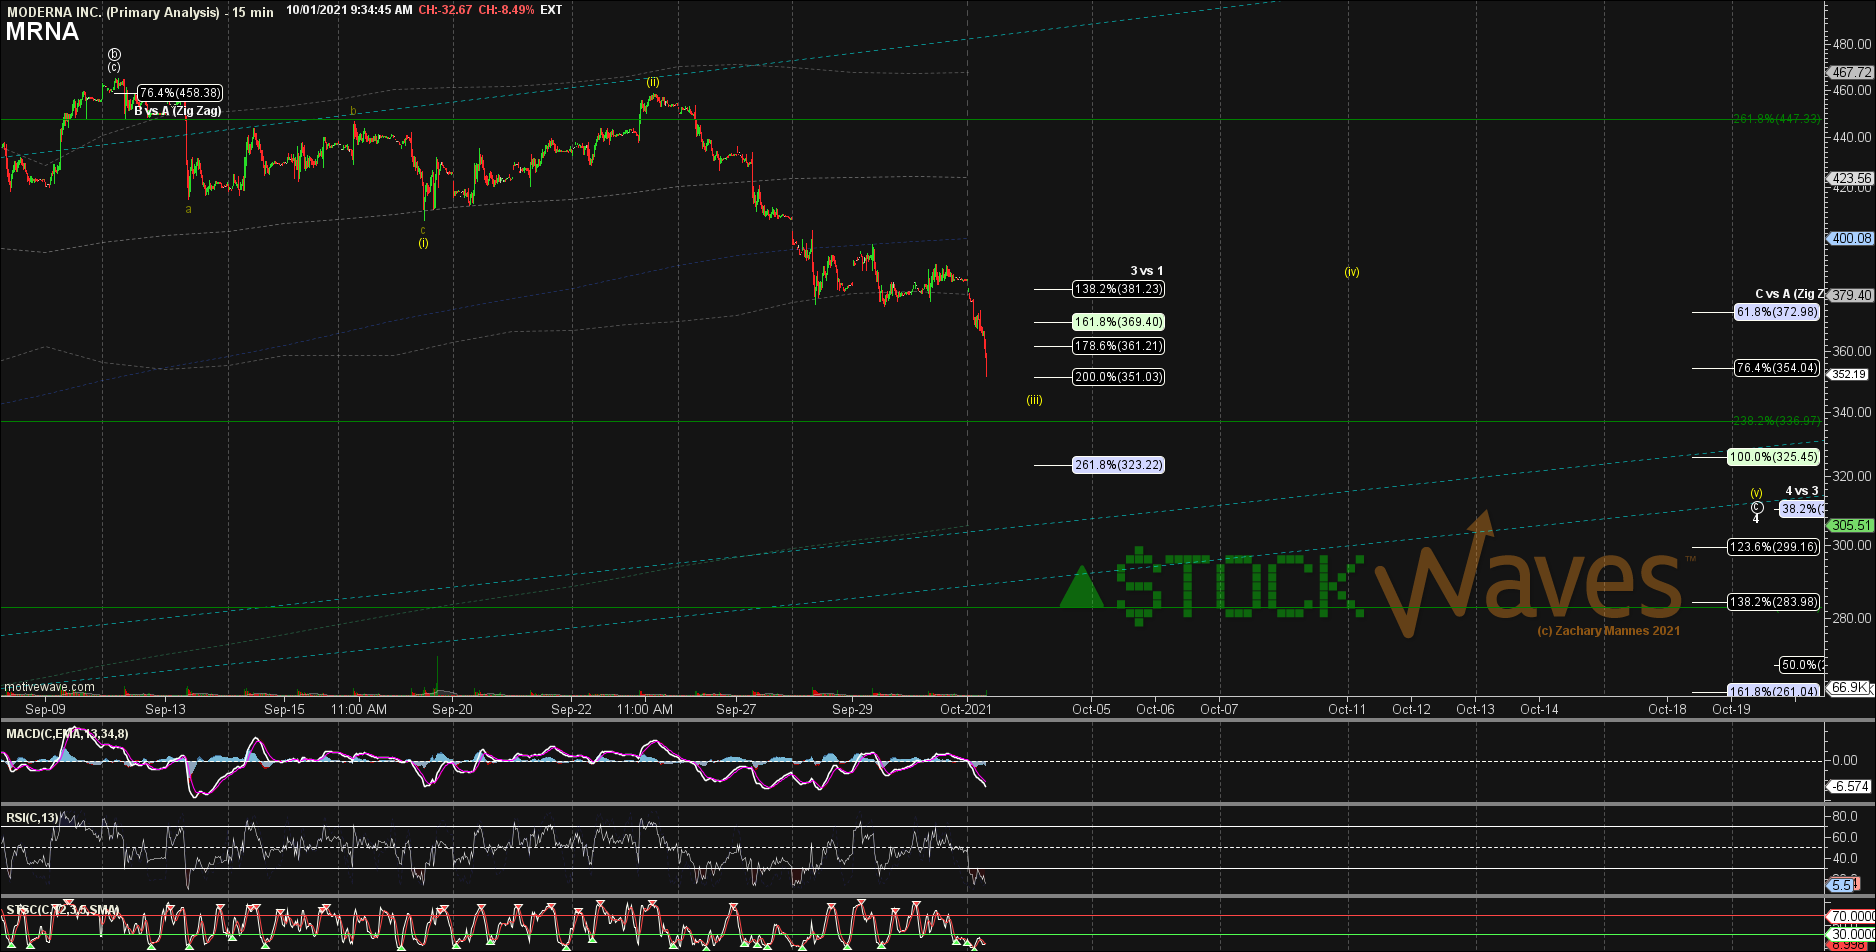Click the 8.993 stochastic value tag
Image resolution: width=1876 pixels, height=952 pixels.
tap(1849, 944)
